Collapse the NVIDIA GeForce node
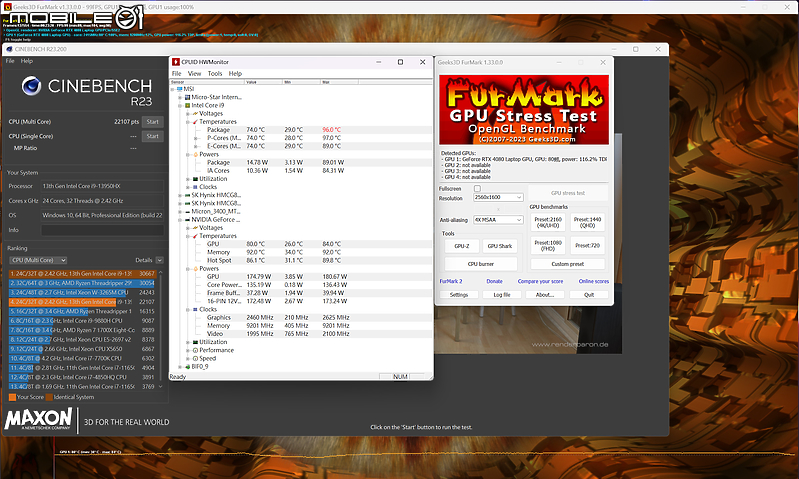The height and width of the screenshot is (479, 799). coord(180,220)
